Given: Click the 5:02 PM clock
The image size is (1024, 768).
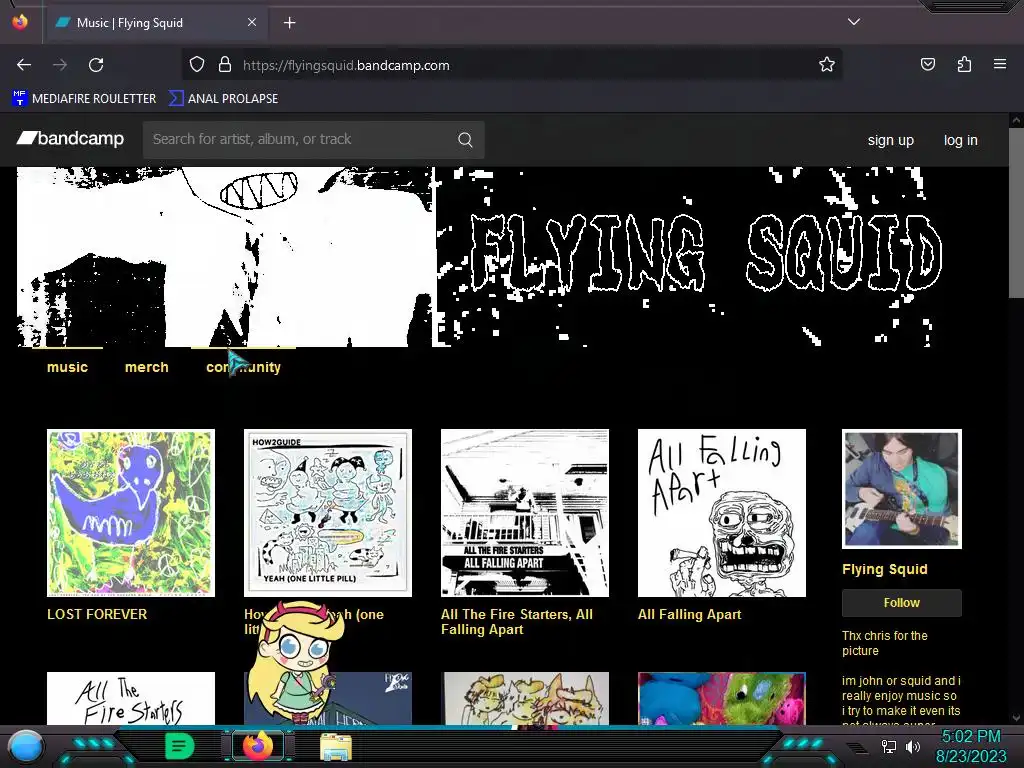Looking at the screenshot, I should tap(971, 737).
